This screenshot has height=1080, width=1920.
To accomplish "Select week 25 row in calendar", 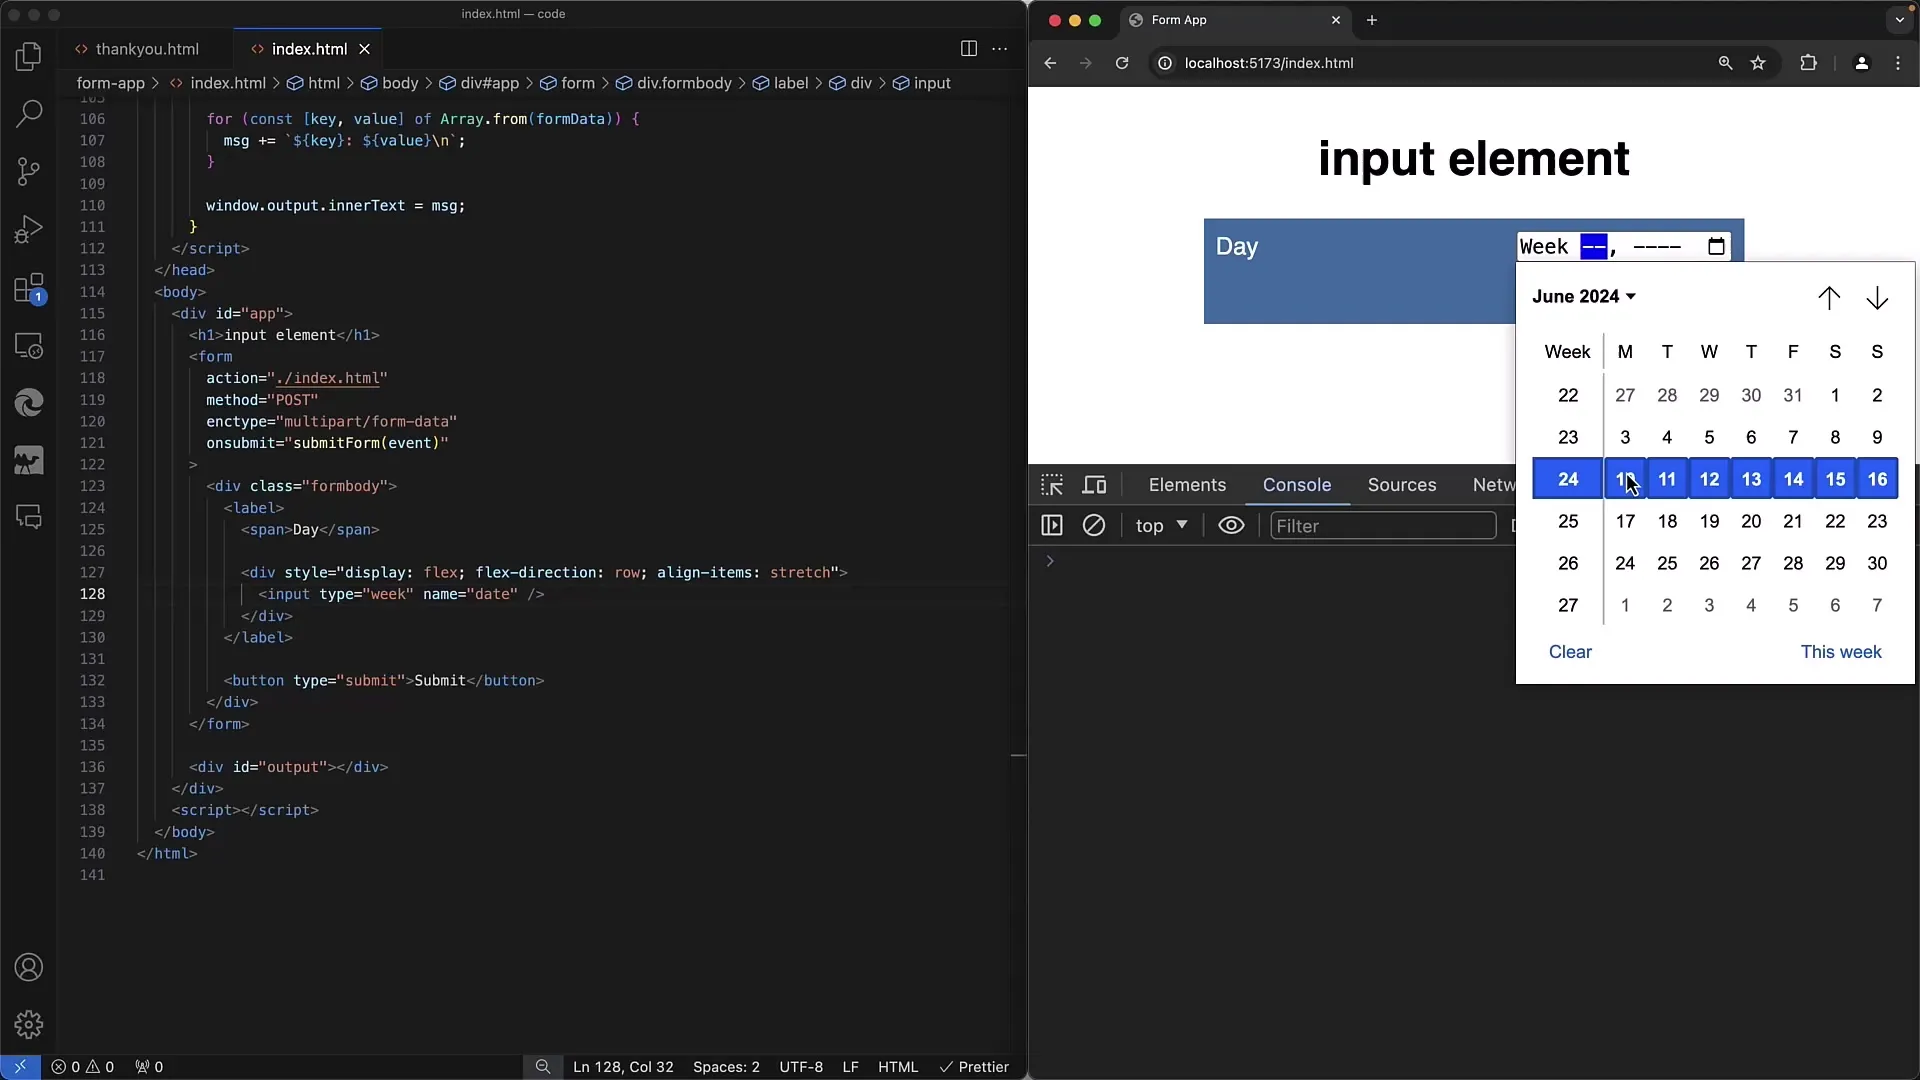I will (1568, 521).
